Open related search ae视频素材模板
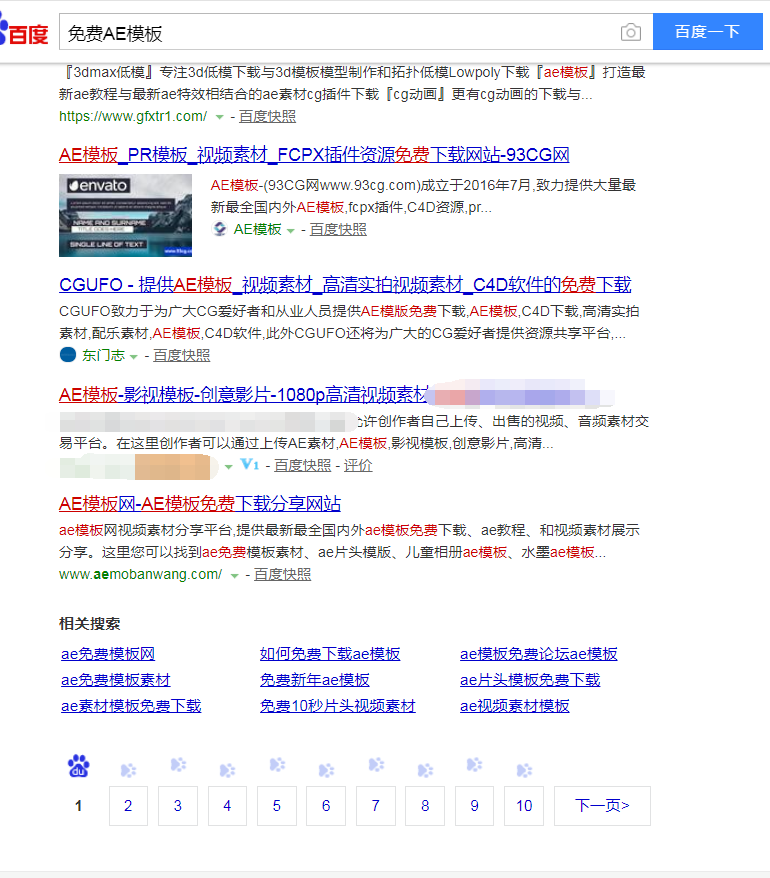770x878 pixels. tap(515, 706)
